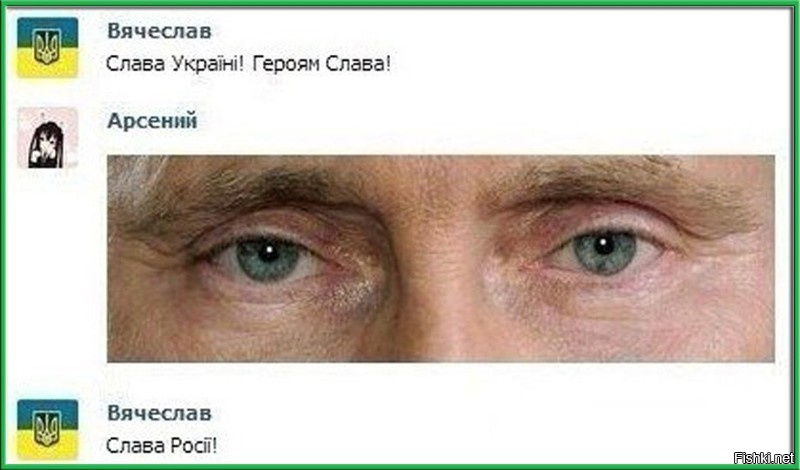Open the attached close-up eyes photo
Screen dimensions: 800x470
point(441,259)
